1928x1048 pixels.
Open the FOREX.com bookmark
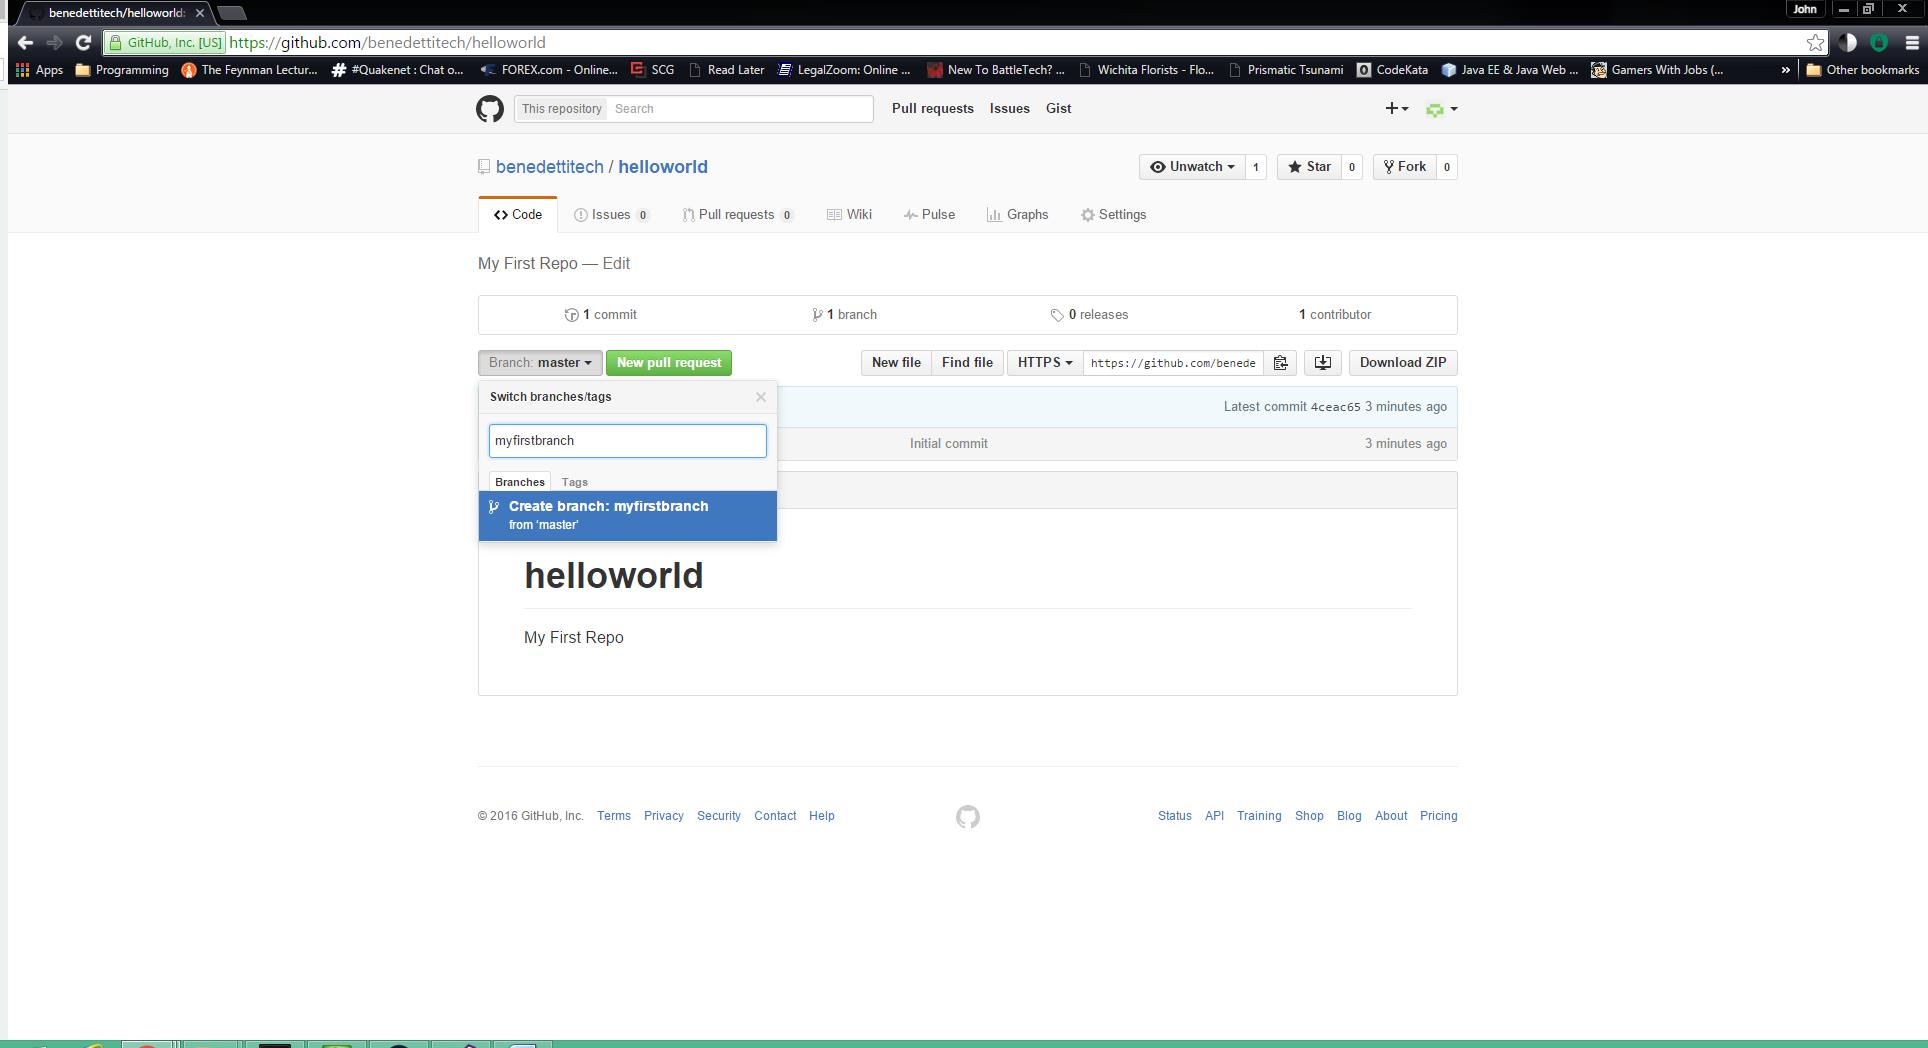549,70
